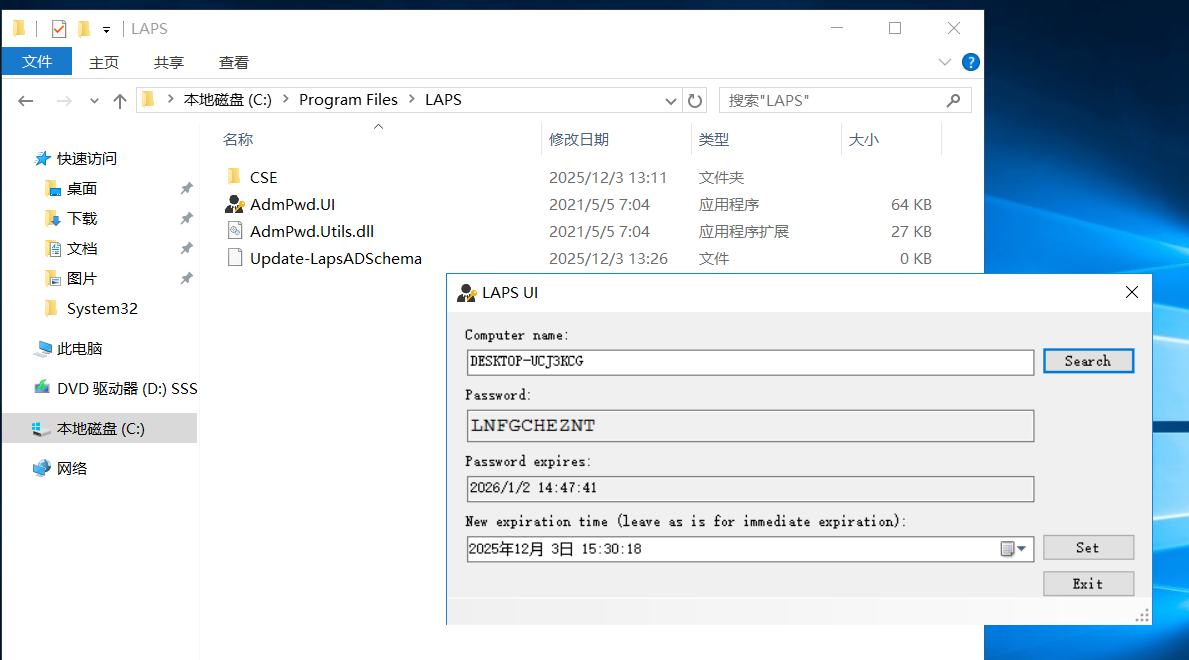Select the CSE folder icon
This screenshot has width=1189, height=660.
(x=234, y=177)
